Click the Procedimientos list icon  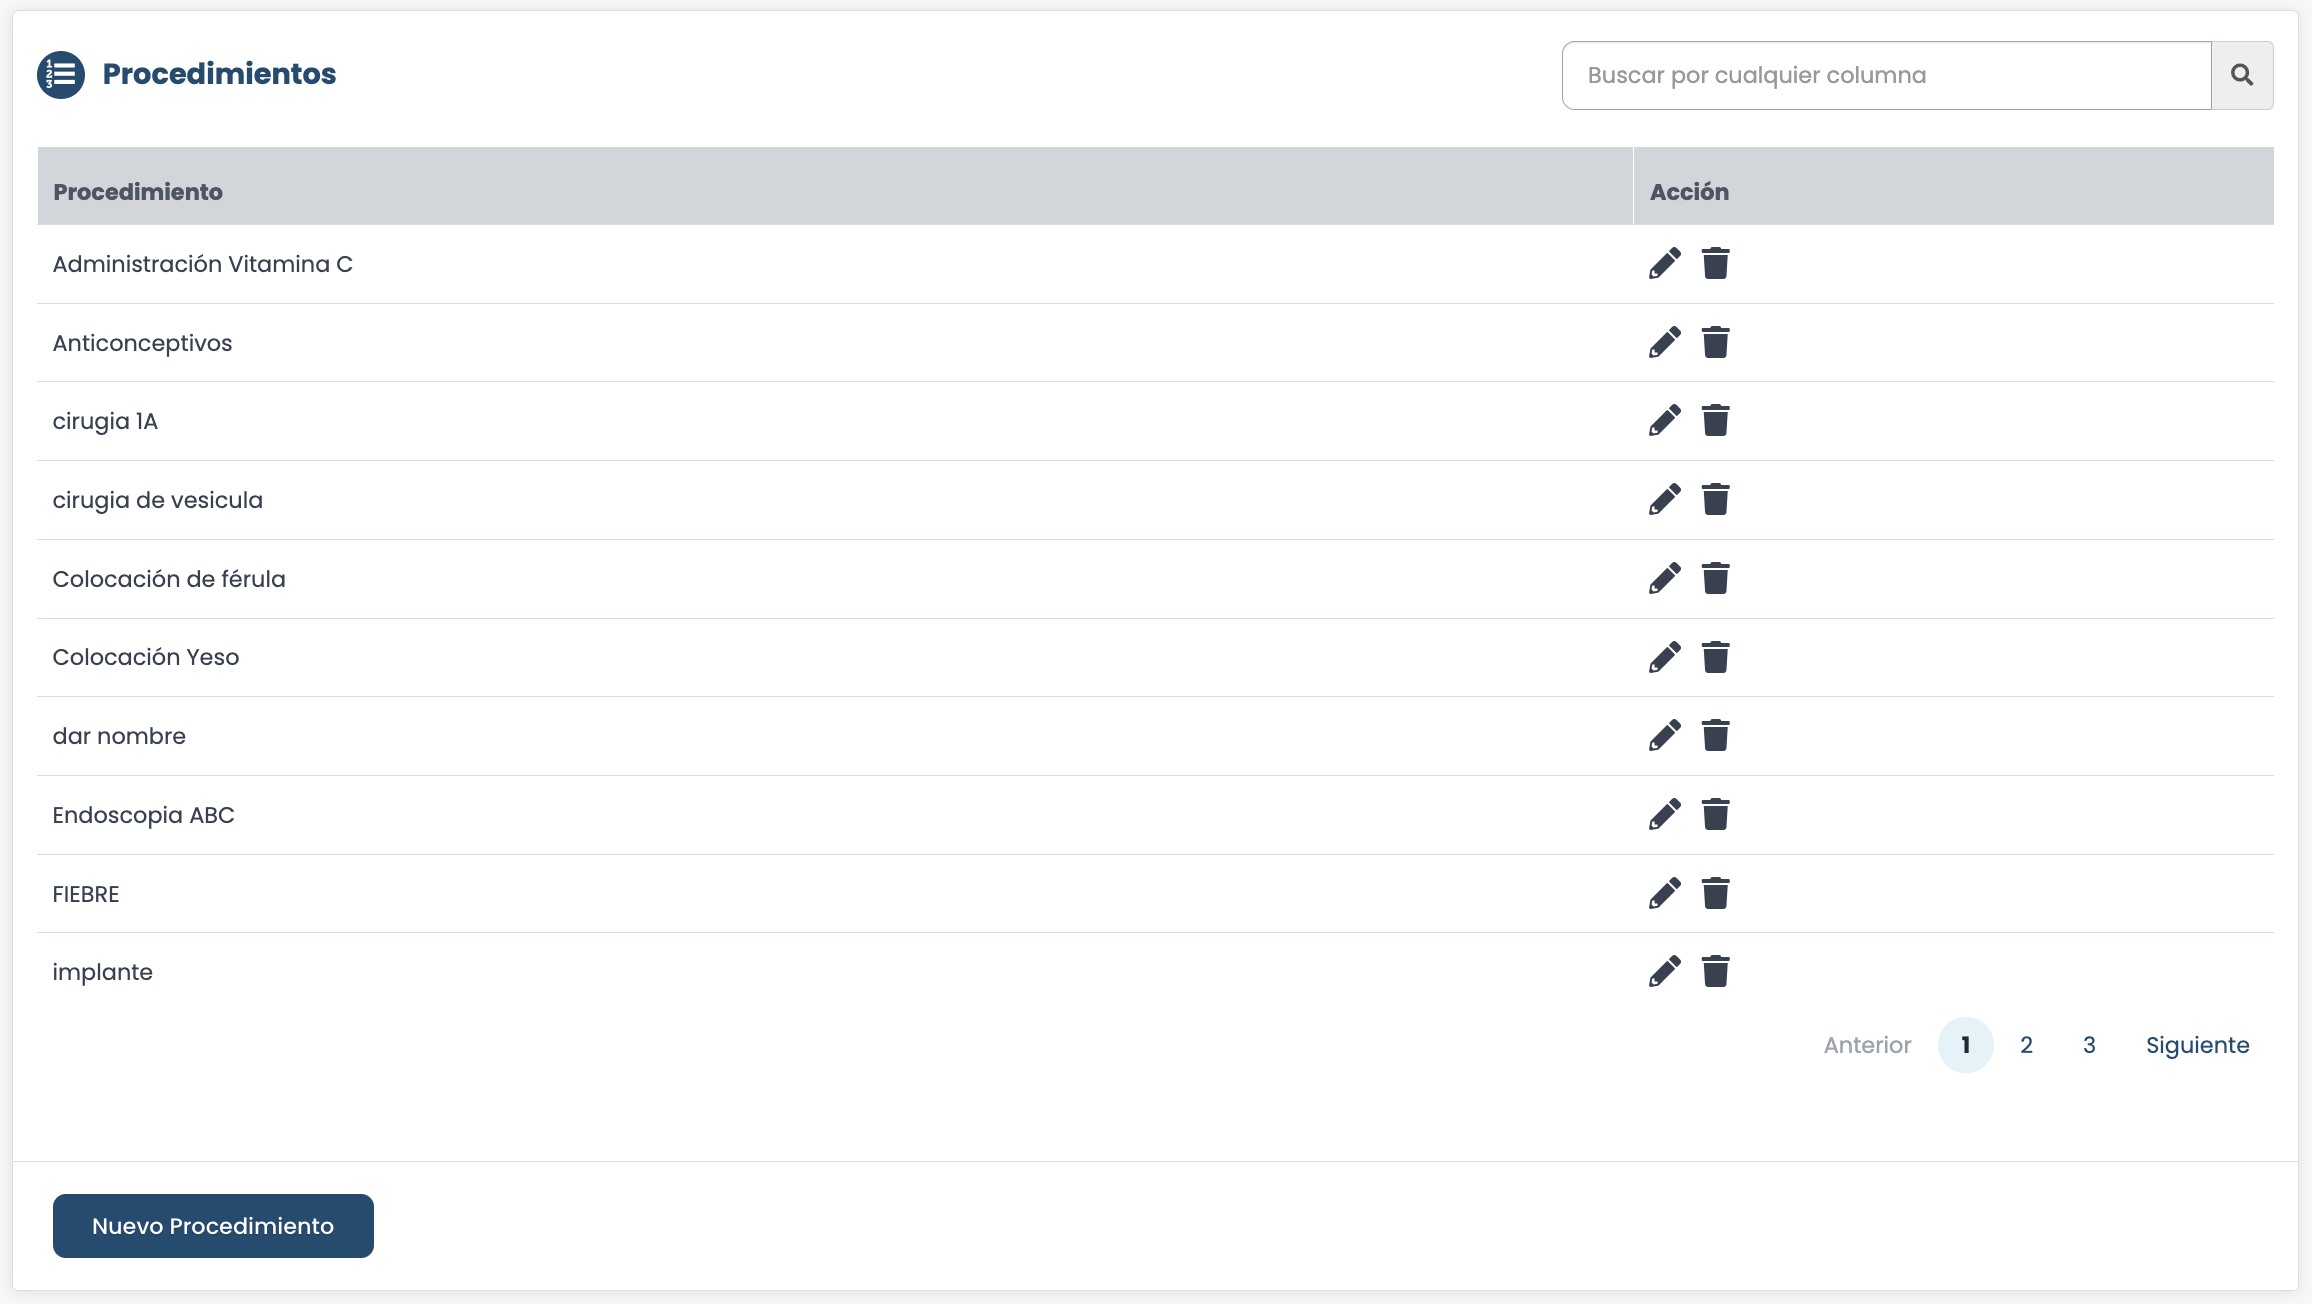pyautogui.click(x=61, y=75)
